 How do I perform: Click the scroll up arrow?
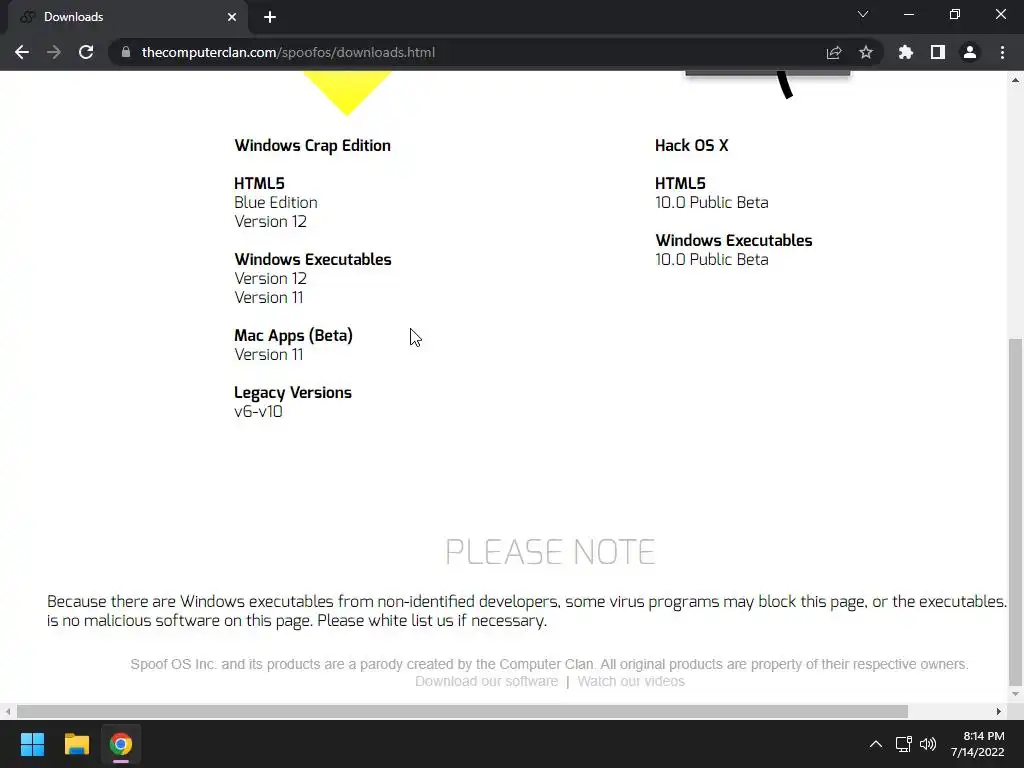(x=1015, y=80)
